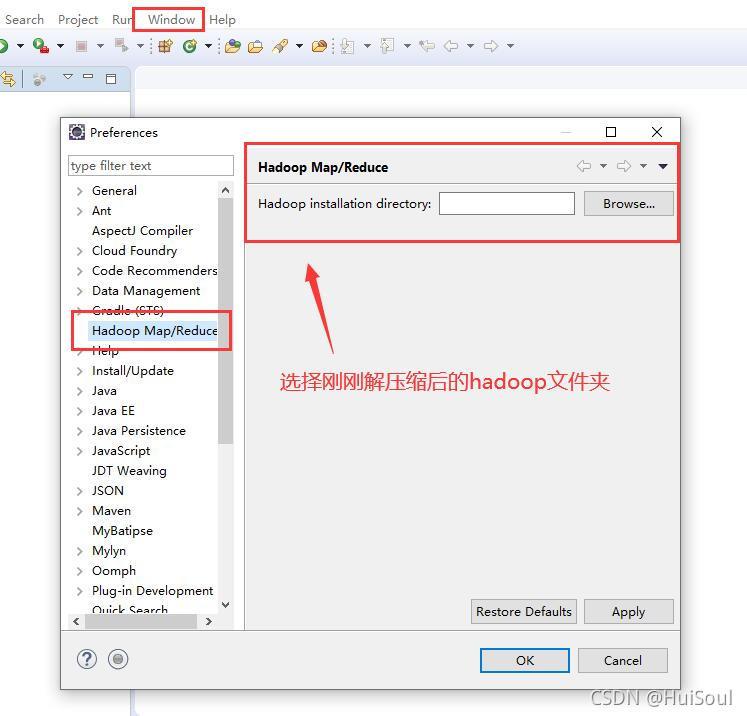Click the Open Type toolbar icon
The height and width of the screenshot is (716, 747).
pos(232,46)
